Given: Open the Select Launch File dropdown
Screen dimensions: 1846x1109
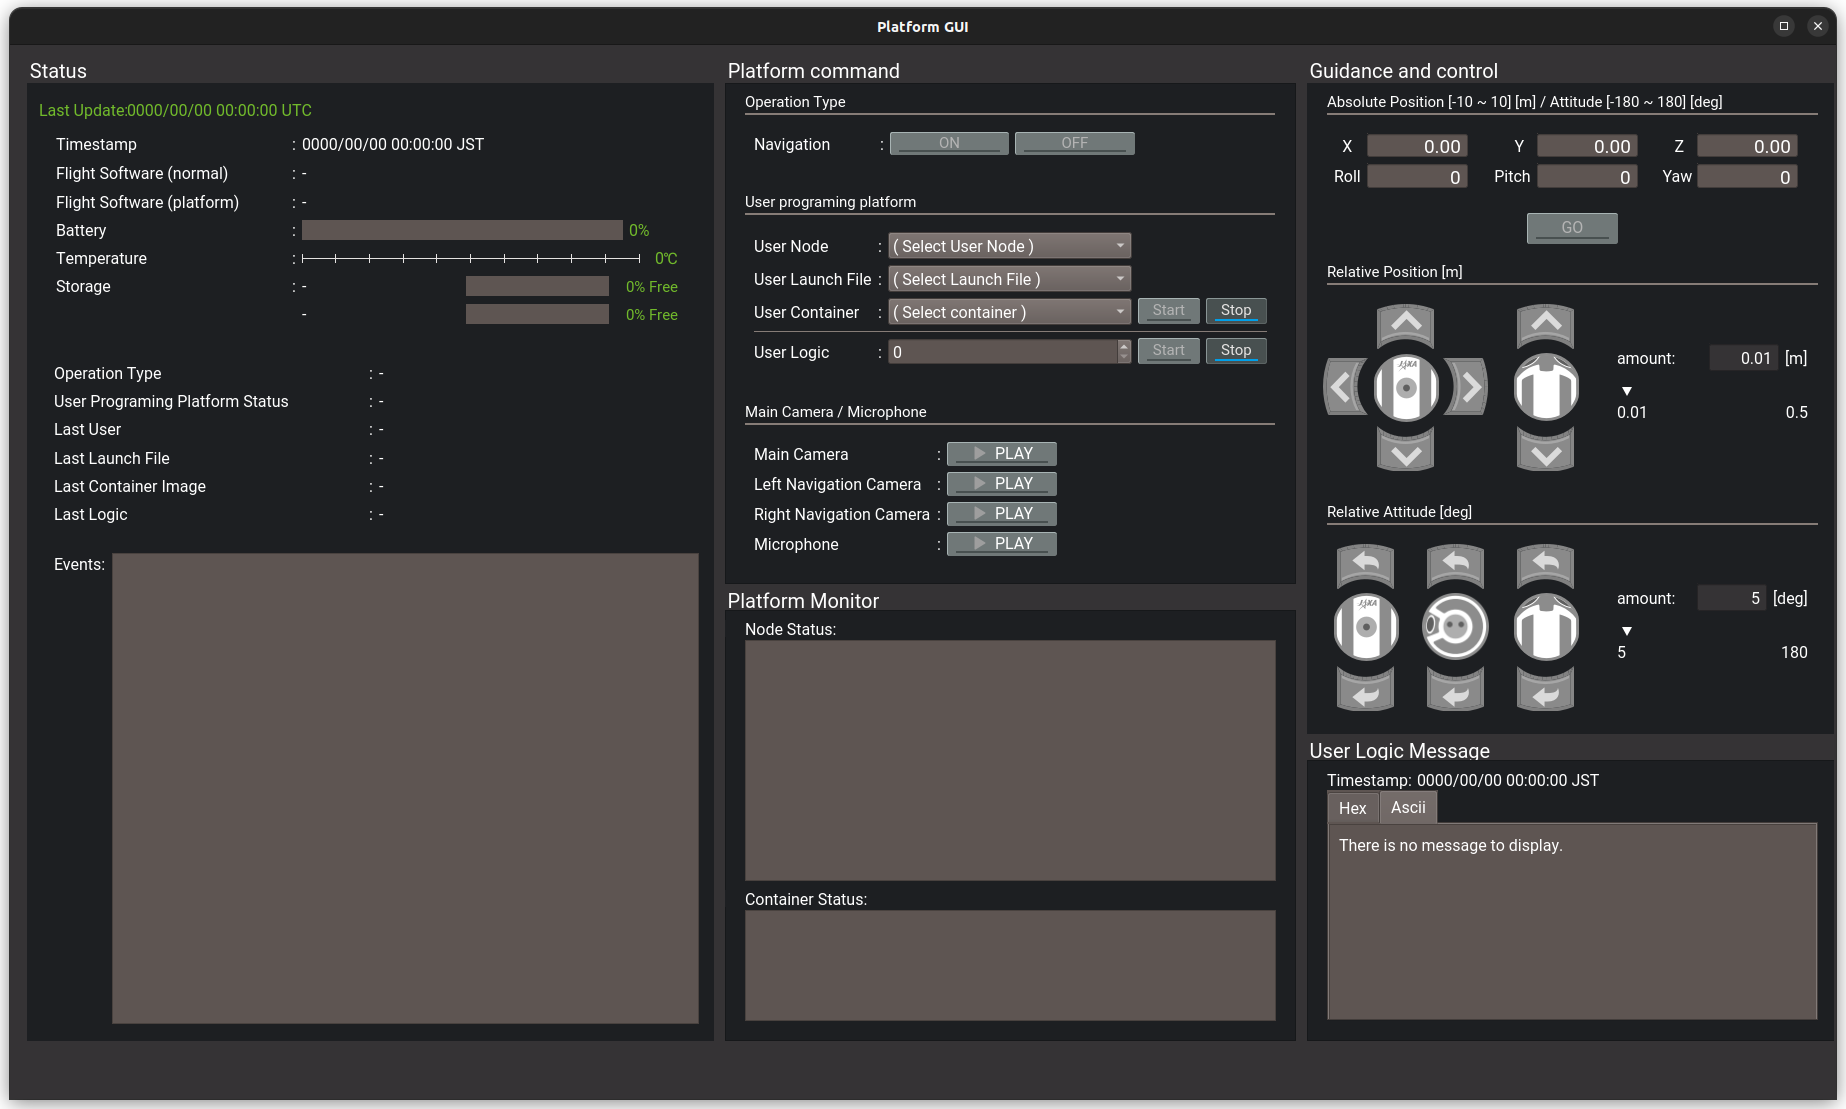Looking at the screenshot, I should coord(1008,279).
